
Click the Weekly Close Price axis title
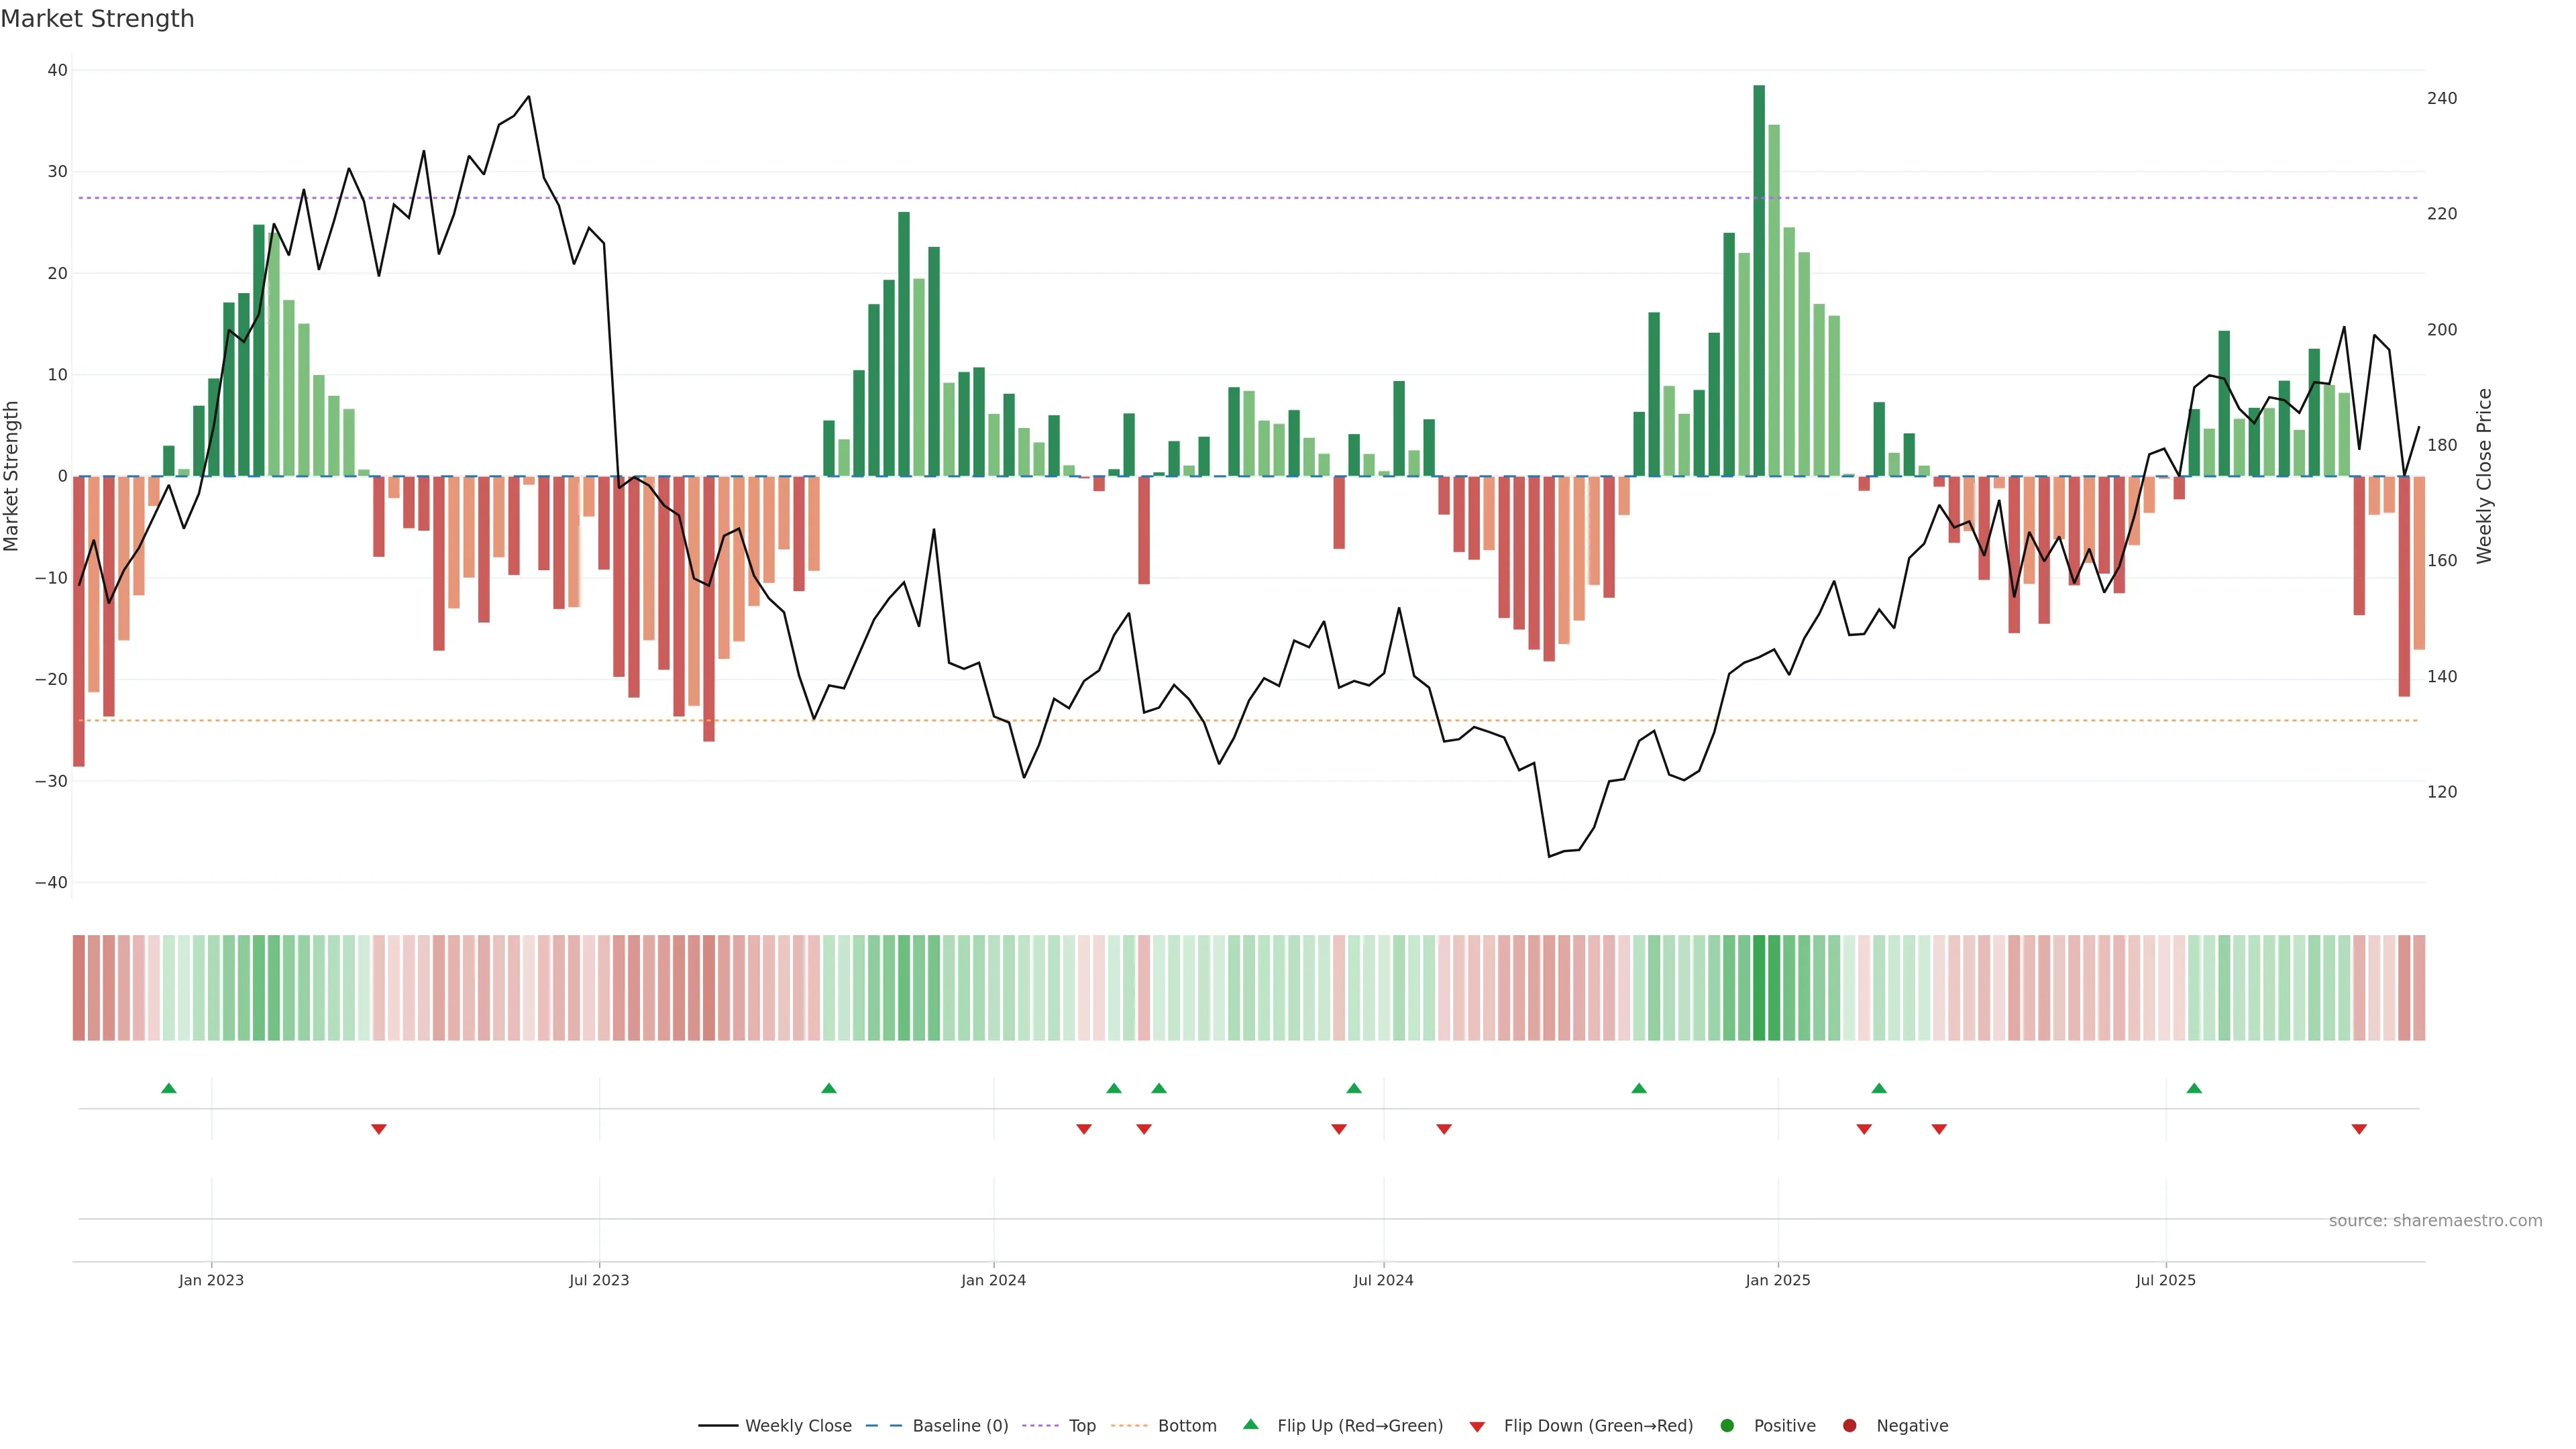point(2485,476)
